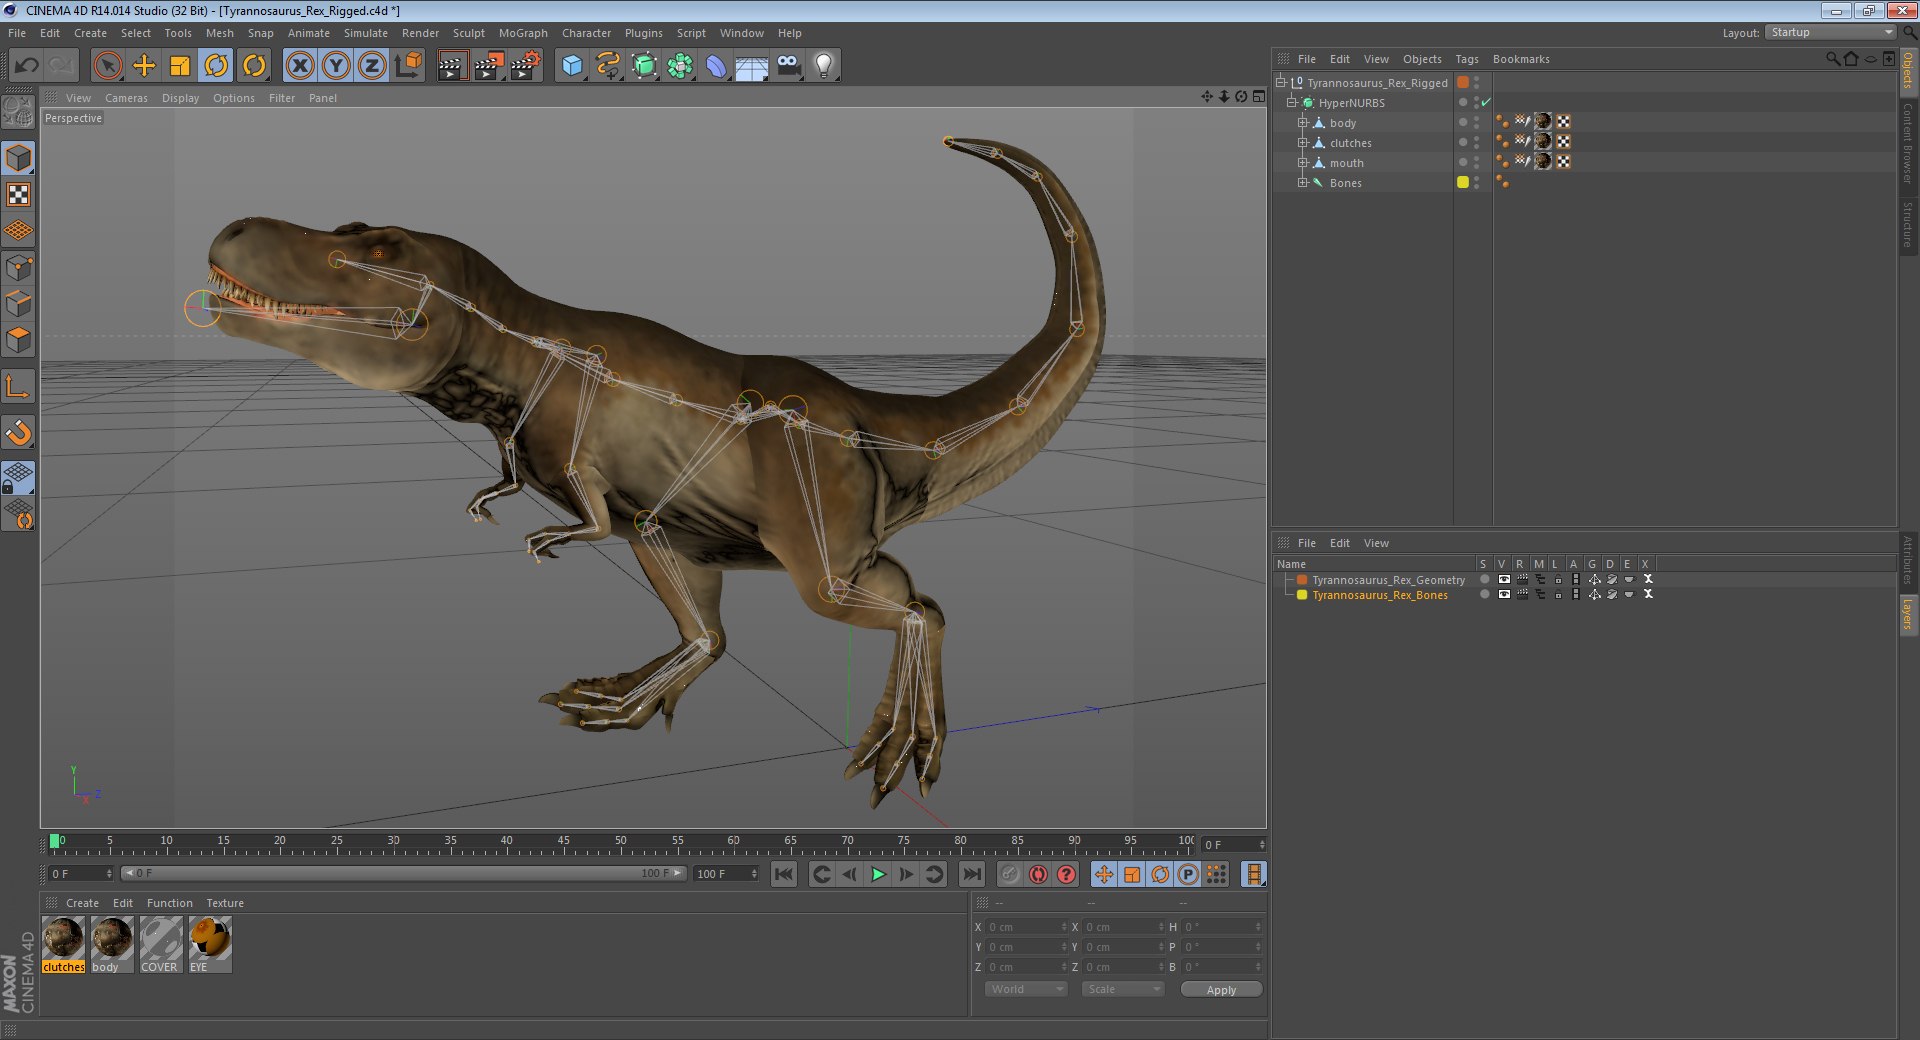Add a camera object
This screenshot has height=1040, width=1920.
(x=788, y=66)
